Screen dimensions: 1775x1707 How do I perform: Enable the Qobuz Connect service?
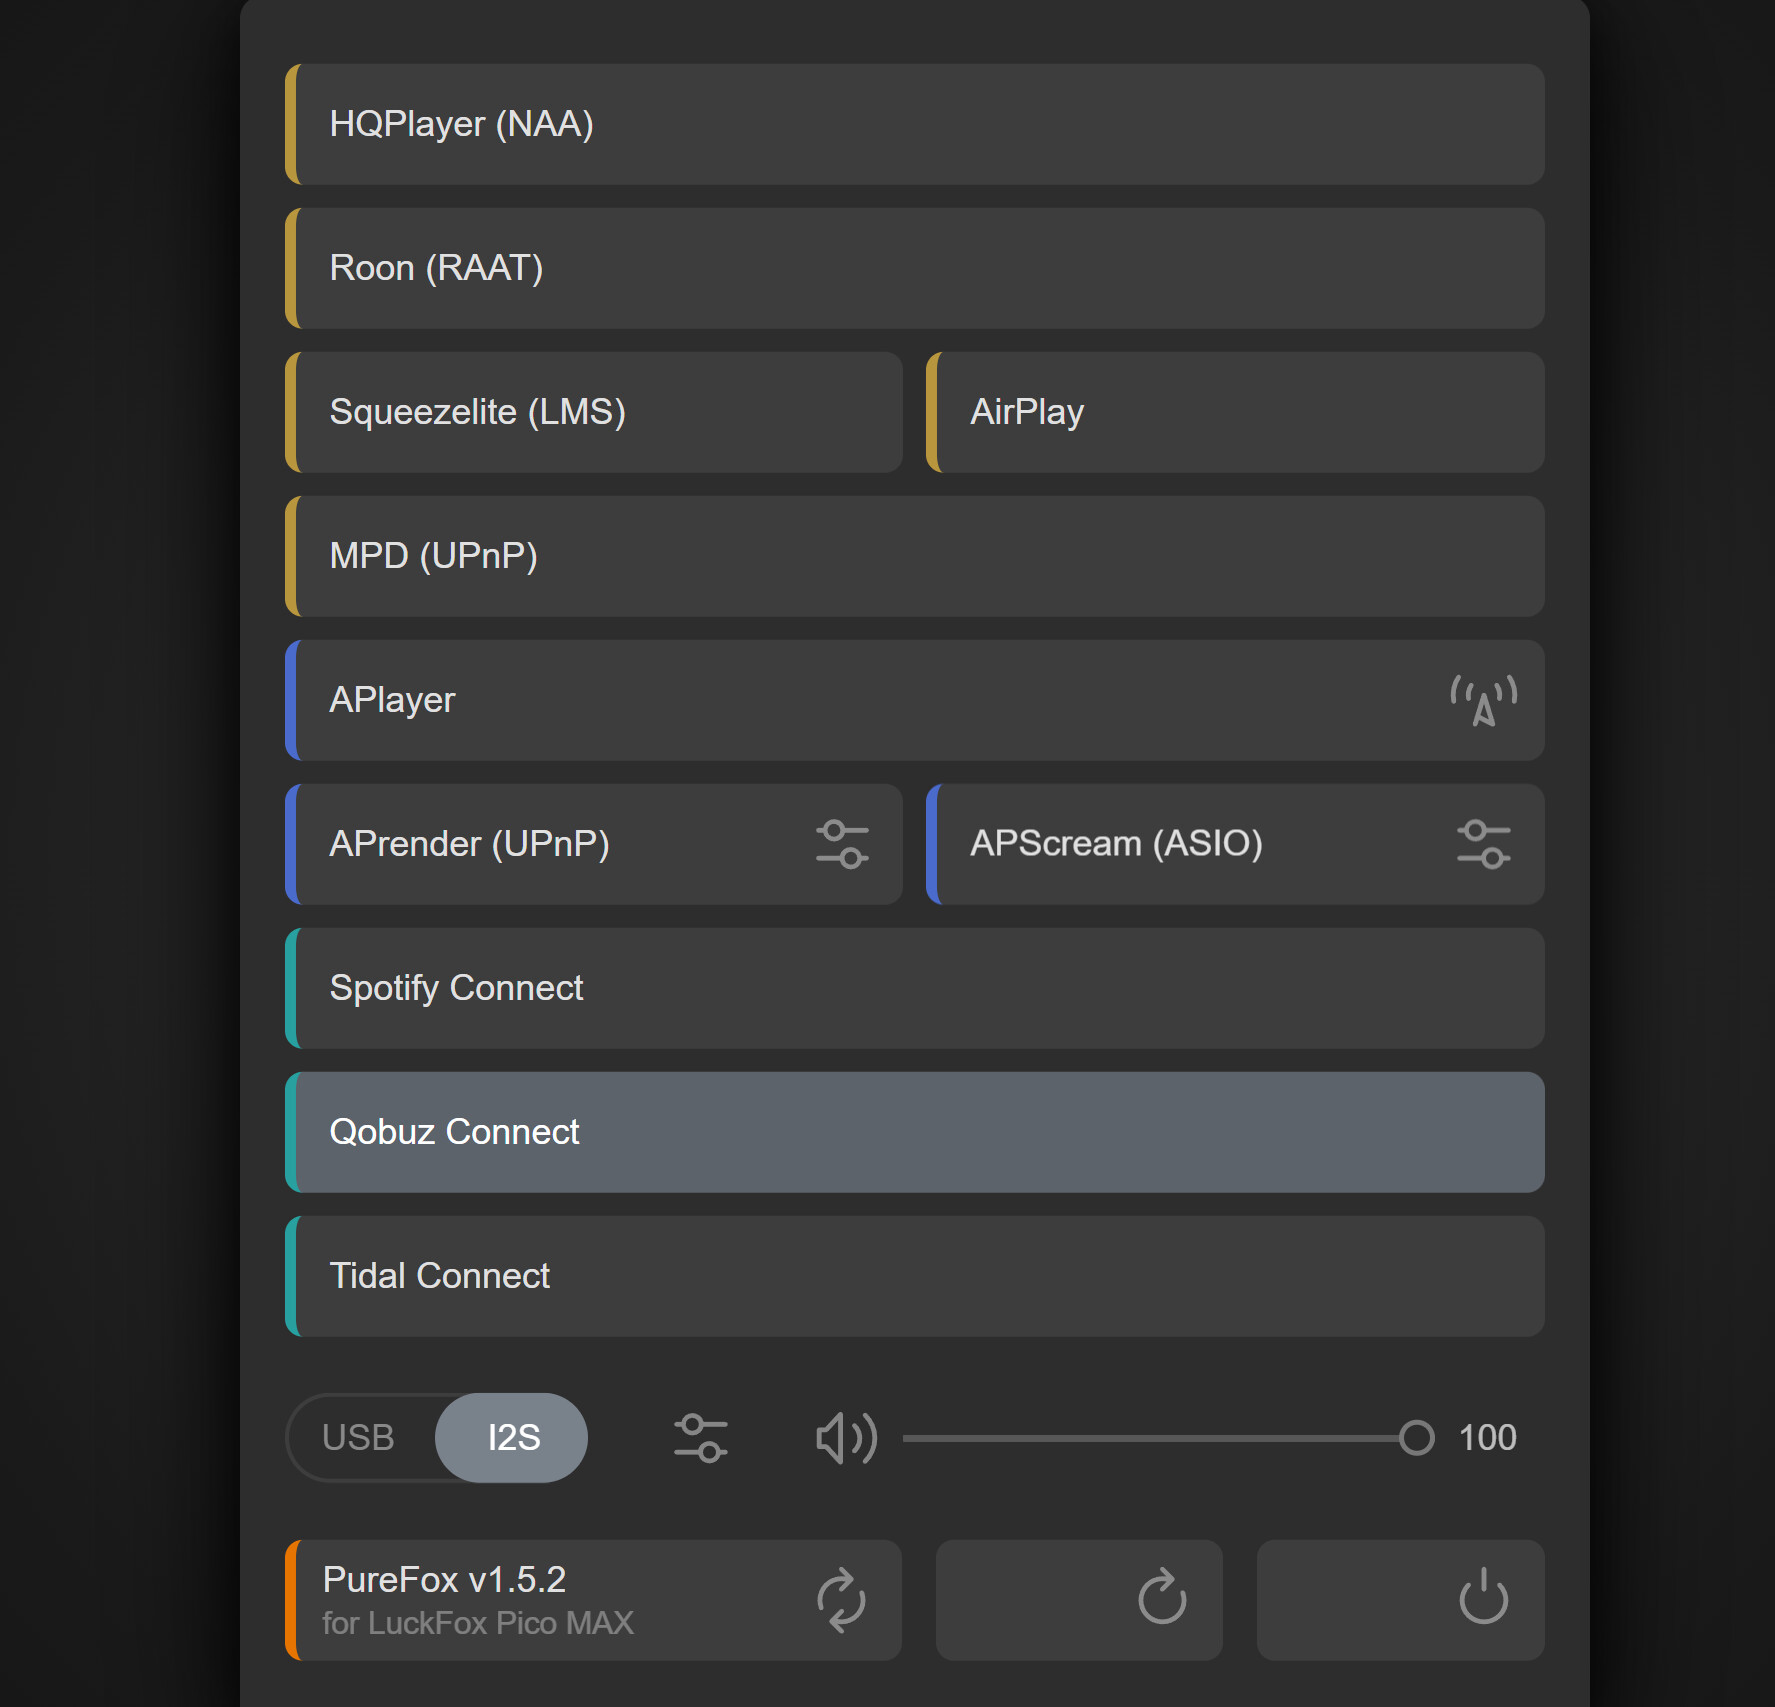[x=914, y=1132]
